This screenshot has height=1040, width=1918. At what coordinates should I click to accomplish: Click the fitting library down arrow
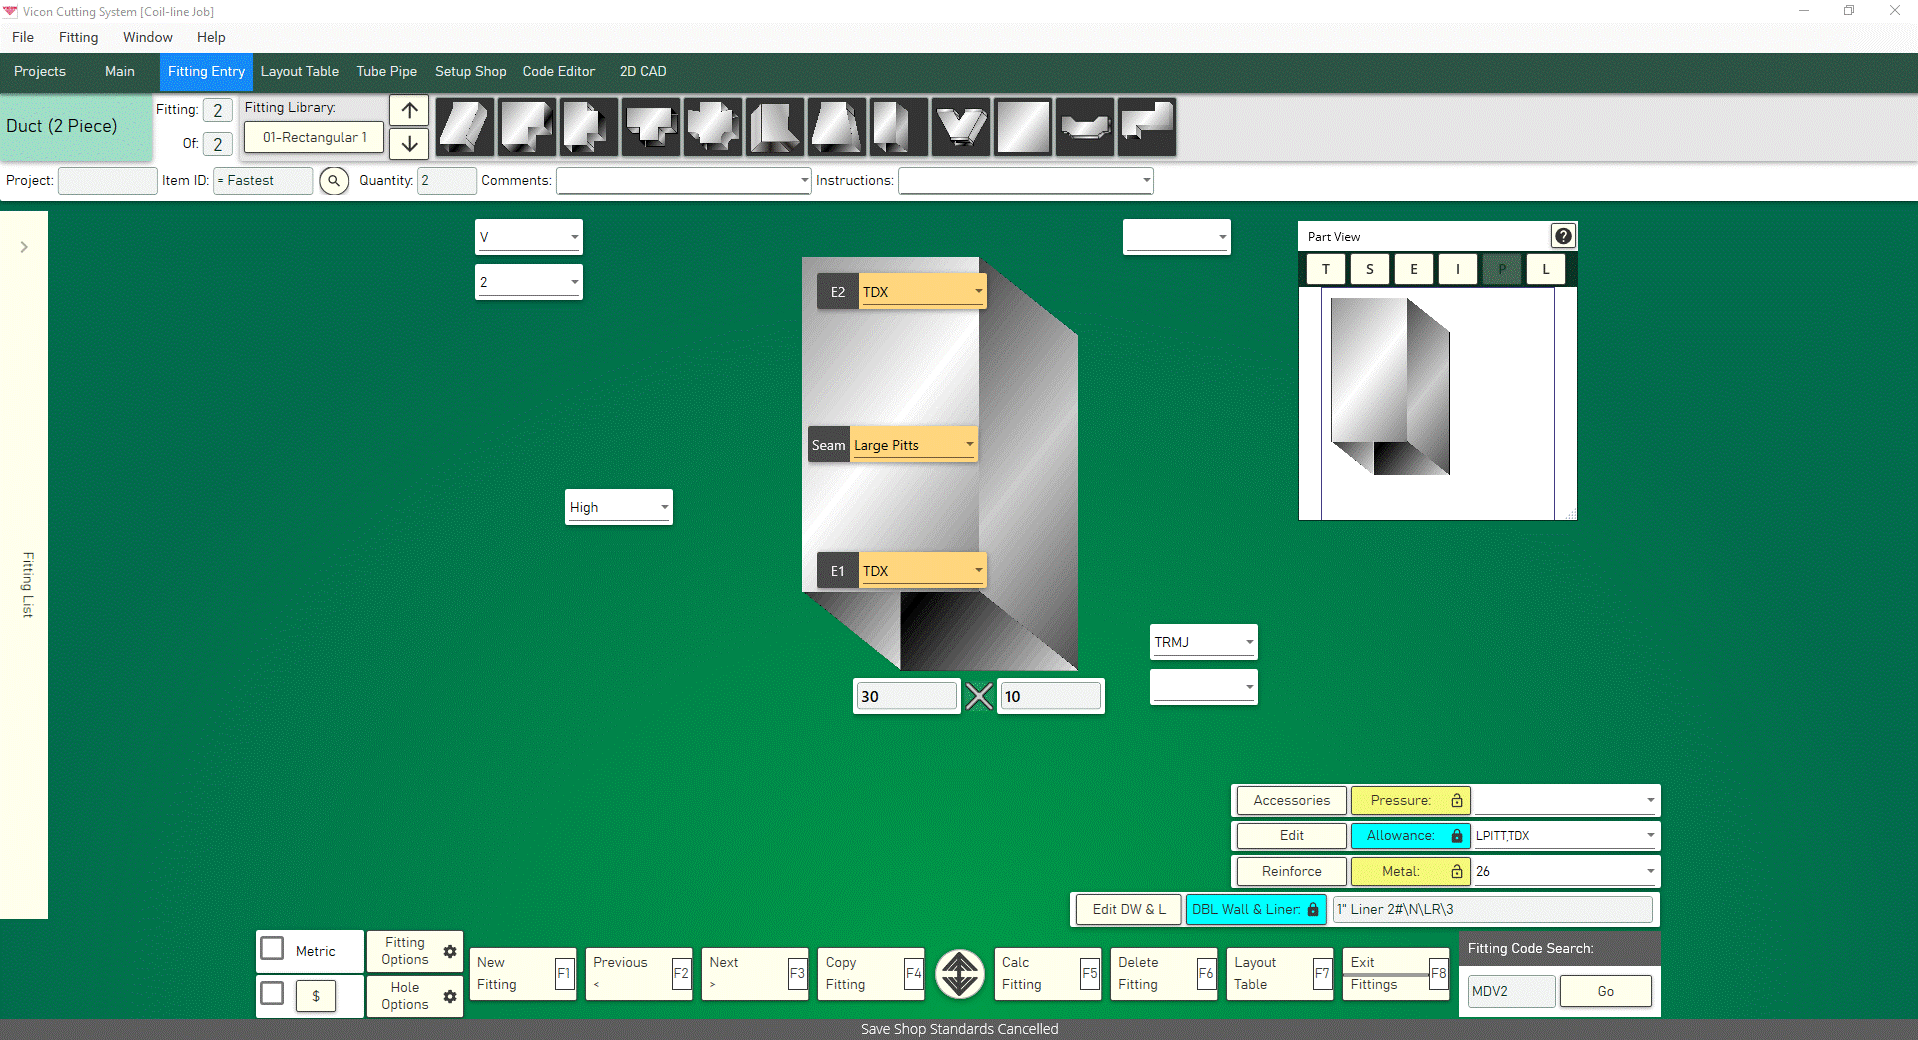(x=409, y=143)
